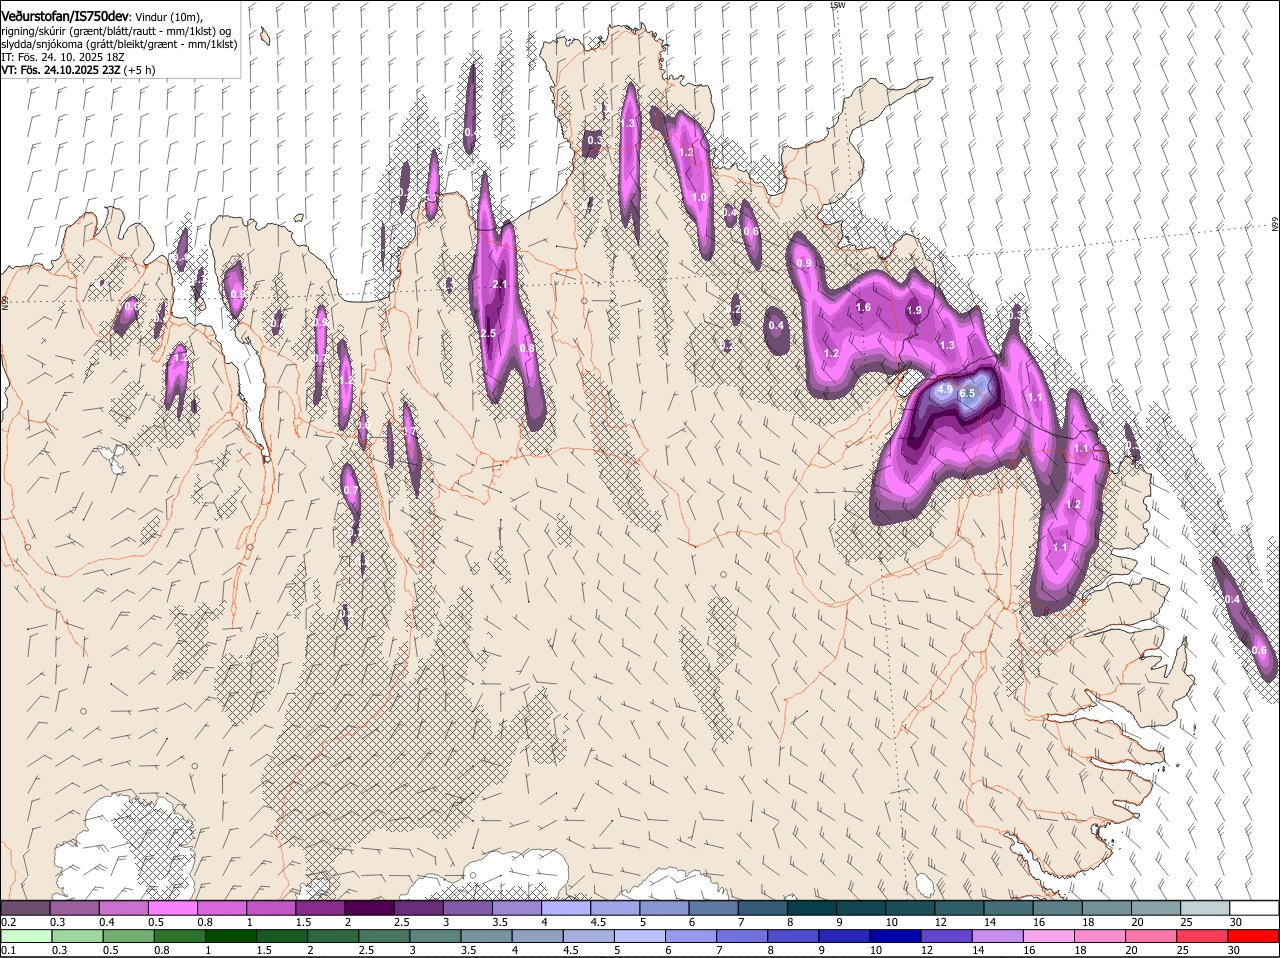Pick green rain-scale swatch starting at 0.5
The height and width of the screenshot is (958, 1280).
tap(128, 936)
